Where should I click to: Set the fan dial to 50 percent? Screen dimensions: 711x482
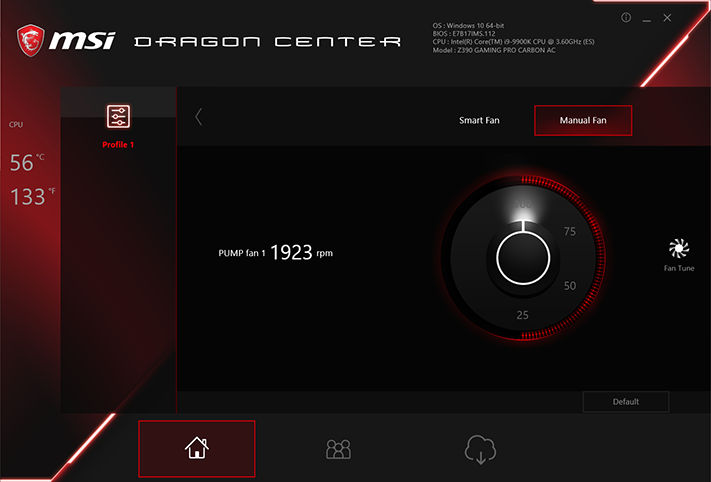(x=570, y=286)
